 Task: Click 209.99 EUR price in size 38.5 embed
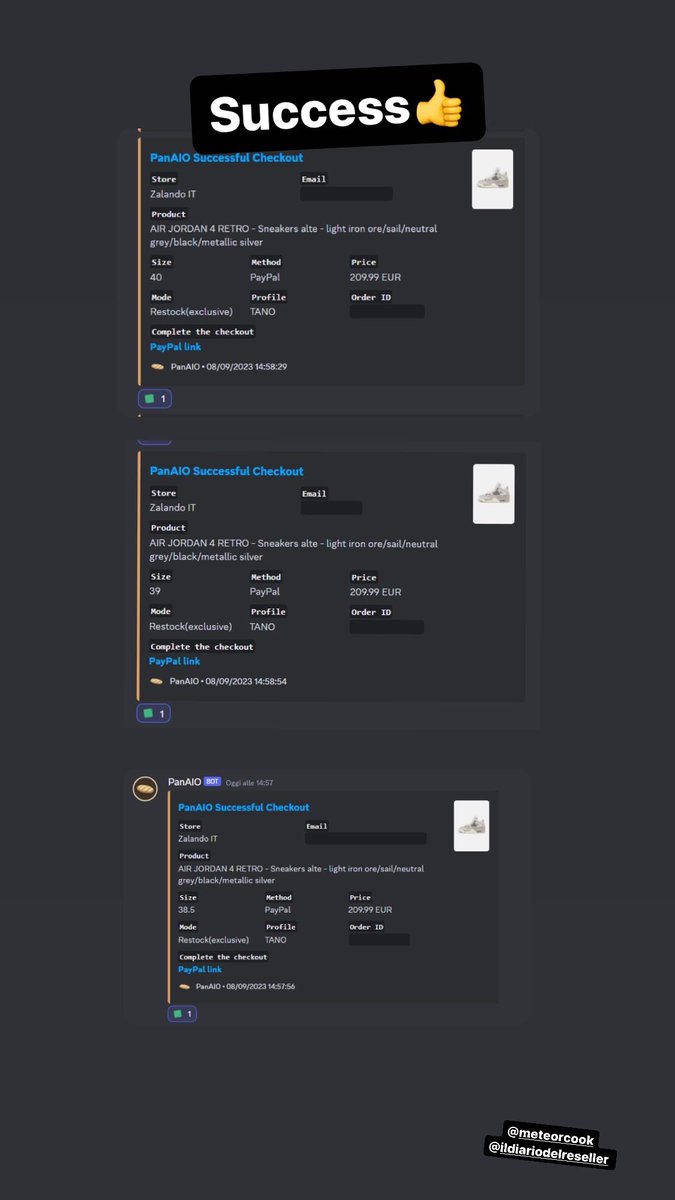pyautogui.click(x=370, y=910)
